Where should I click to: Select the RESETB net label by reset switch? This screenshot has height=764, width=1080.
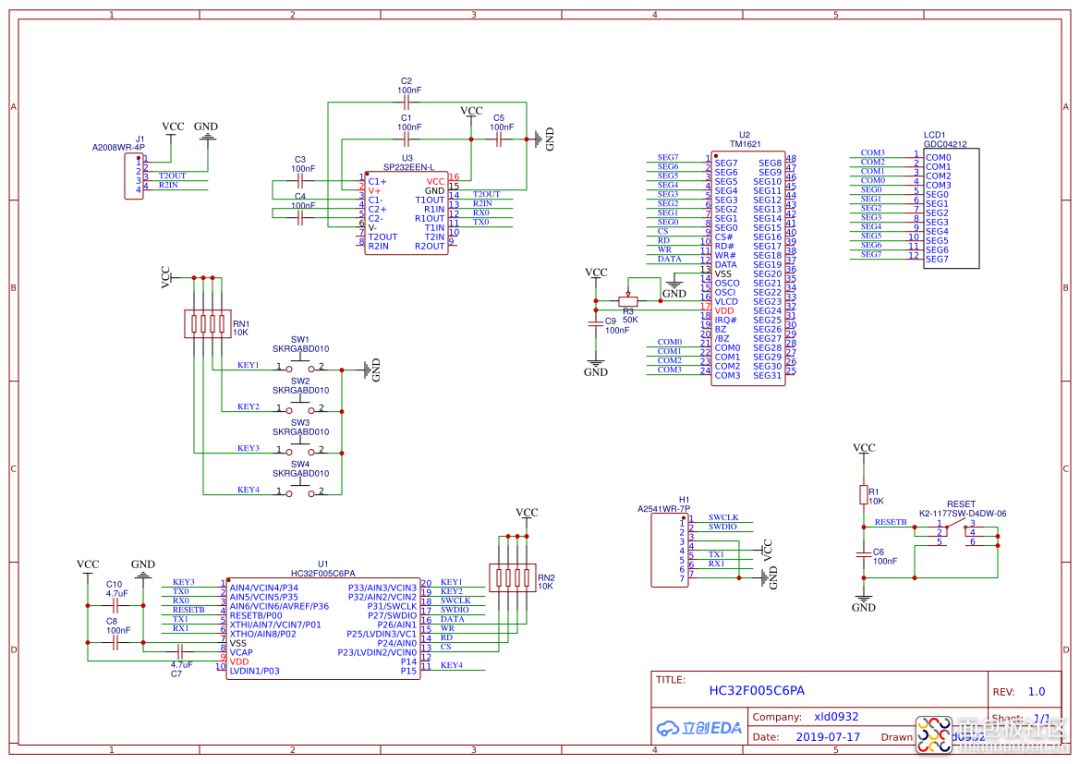click(891, 522)
